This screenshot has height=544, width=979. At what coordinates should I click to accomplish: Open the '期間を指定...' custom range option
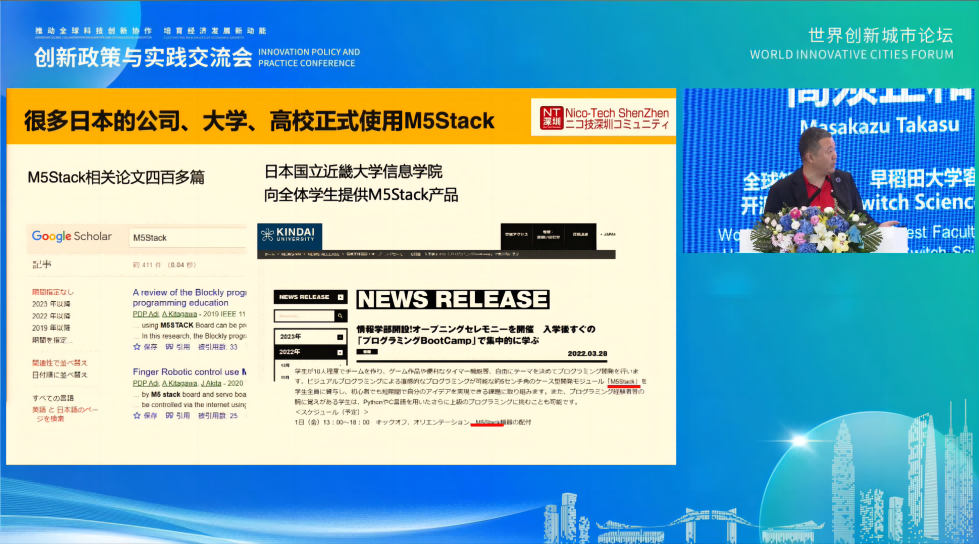pos(52,340)
